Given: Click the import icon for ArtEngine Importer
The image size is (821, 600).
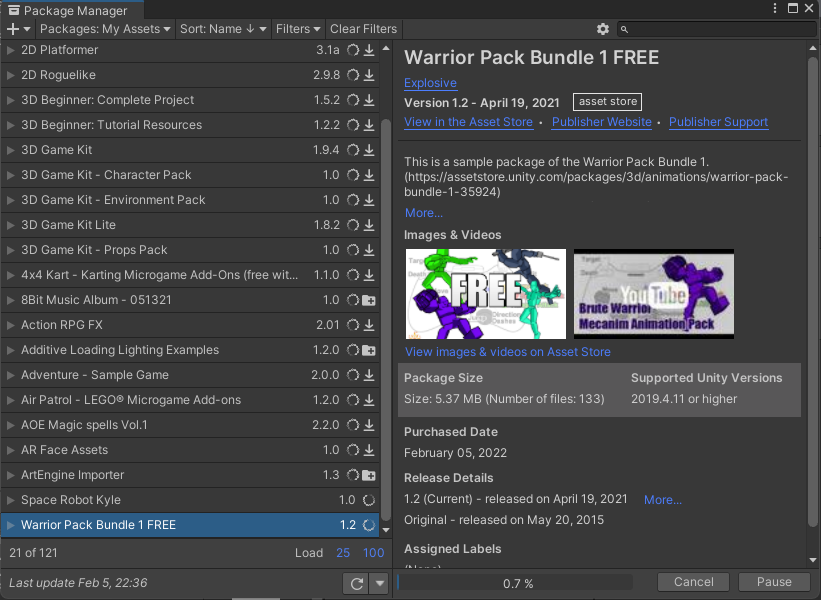Looking at the screenshot, I should 369,475.
